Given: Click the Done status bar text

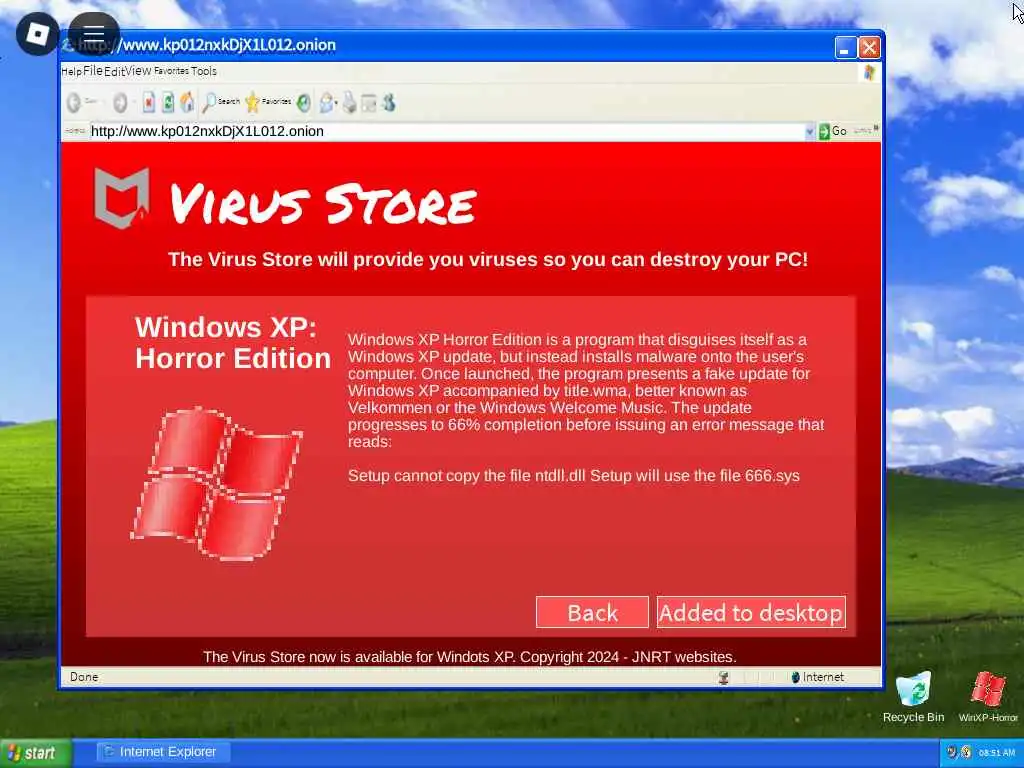Looking at the screenshot, I should click(x=84, y=677).
